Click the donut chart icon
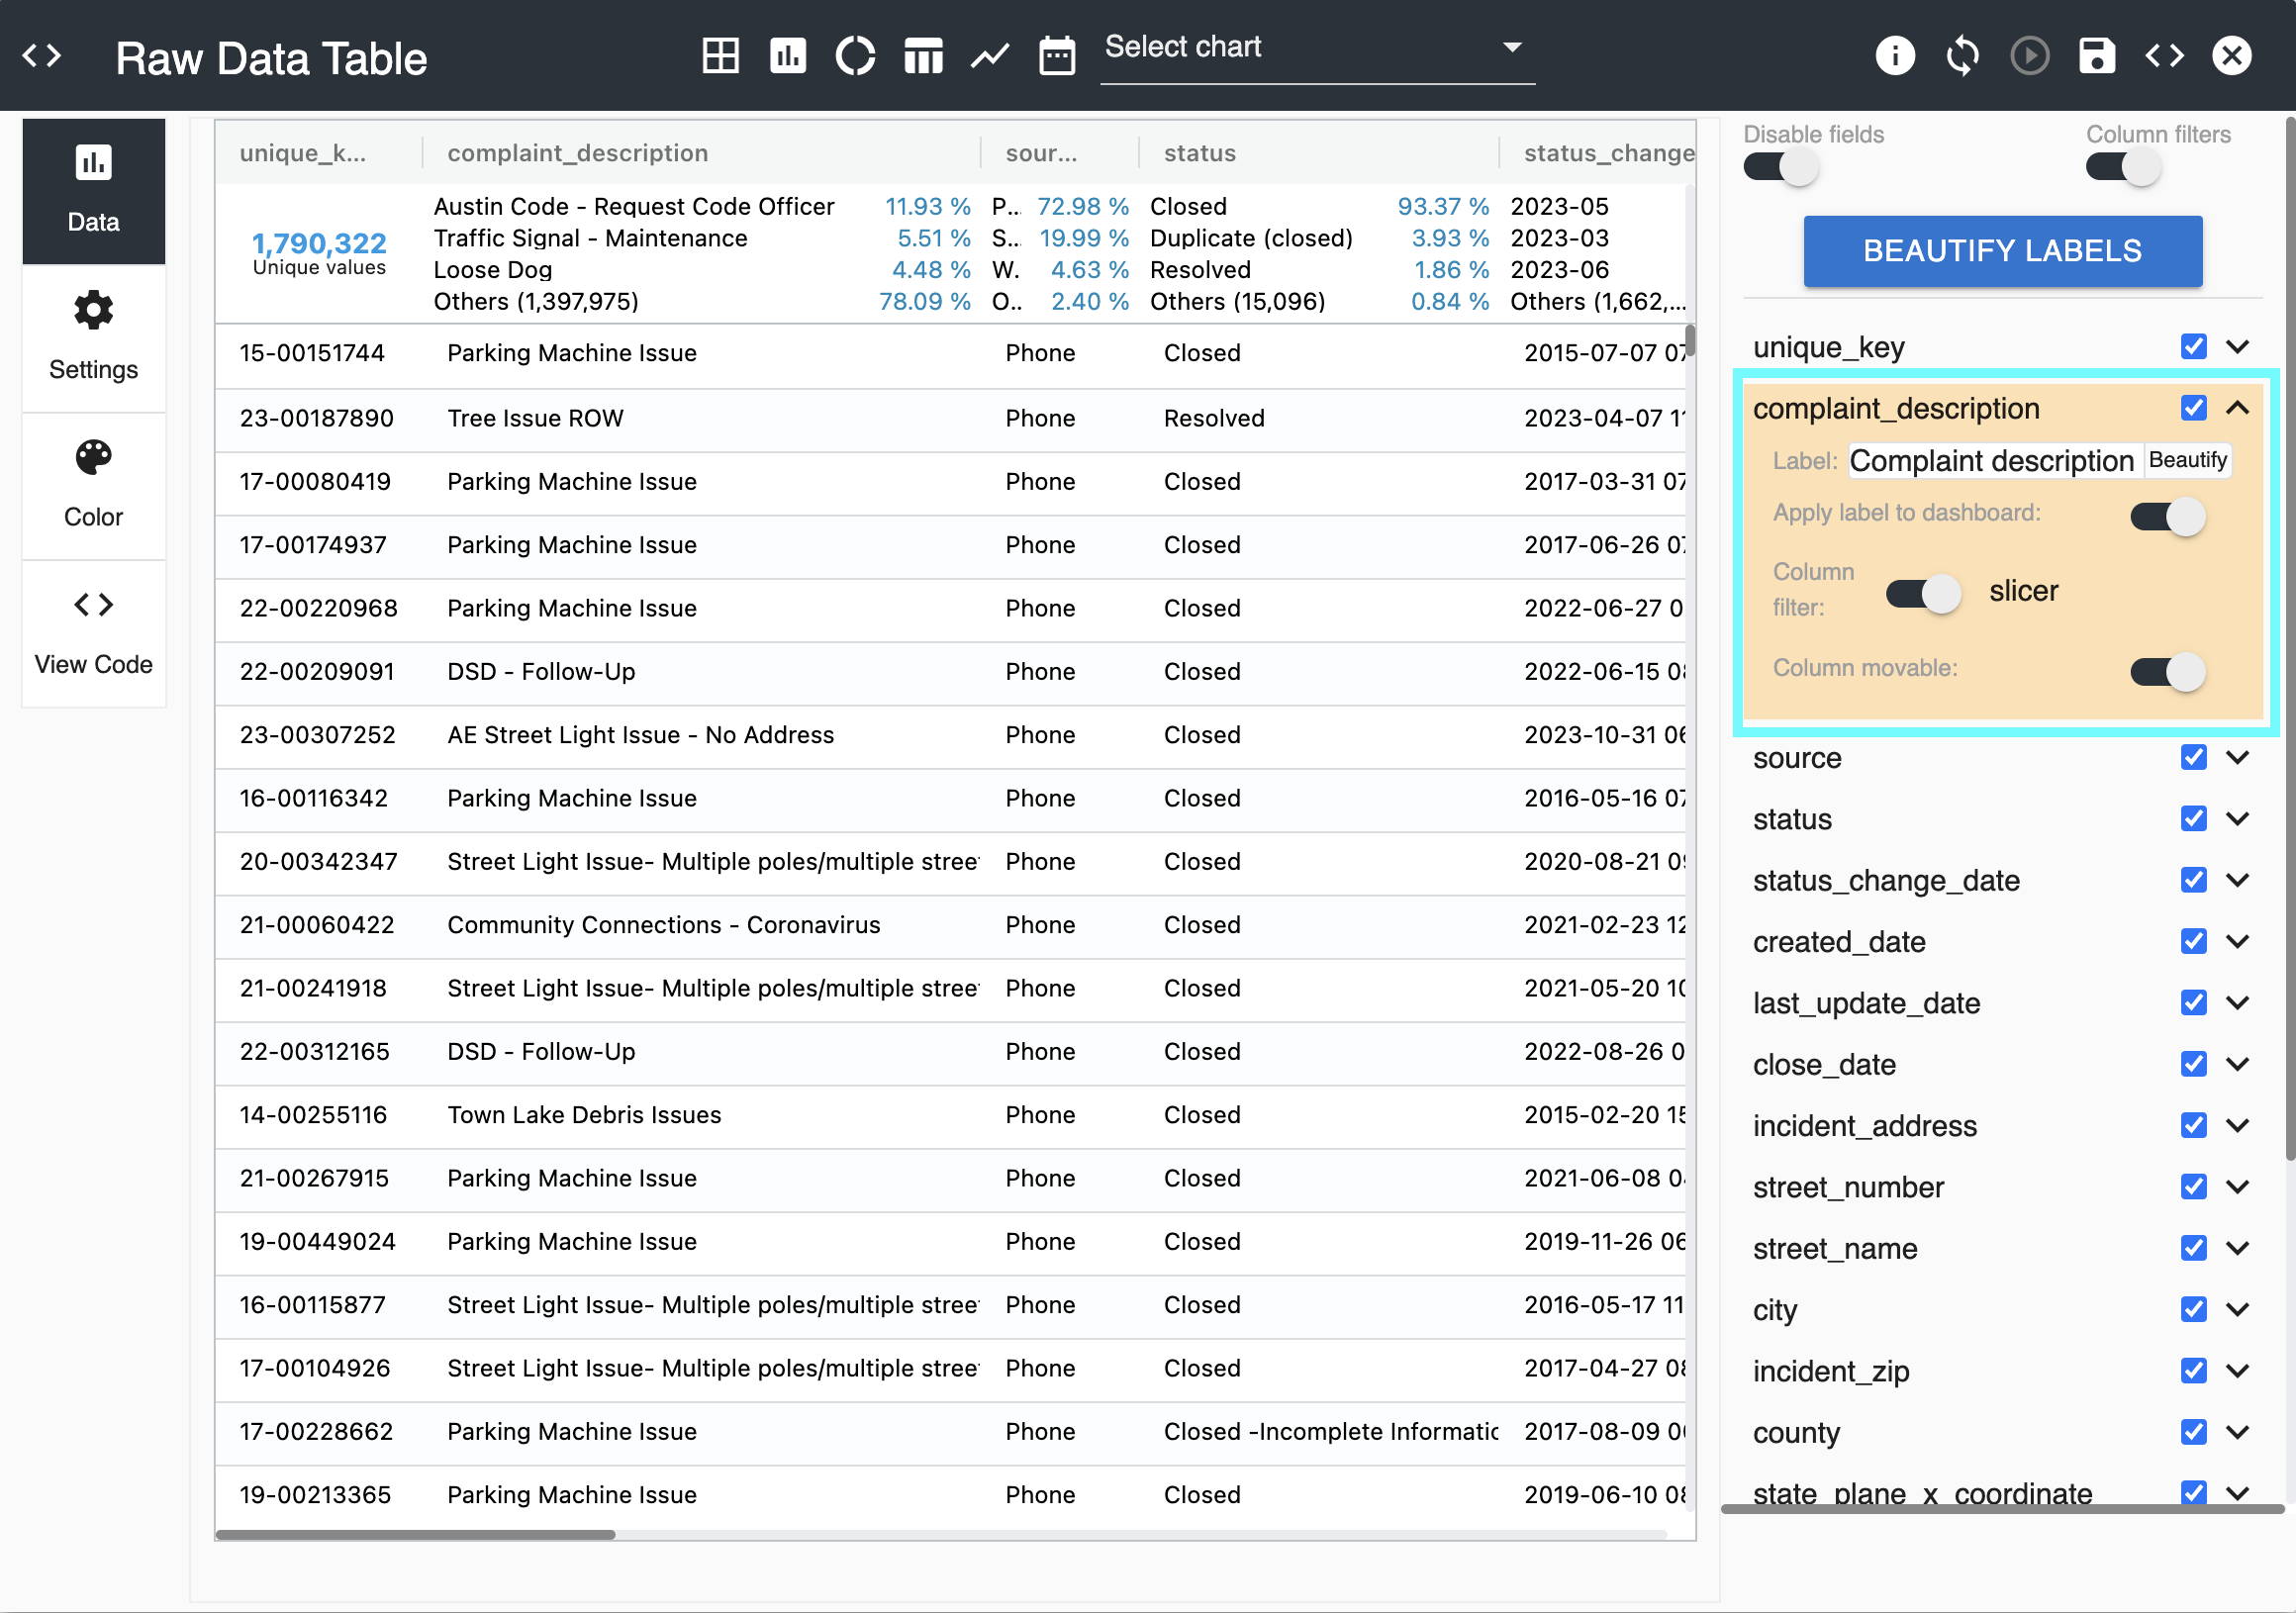Image resolution: width=2296 pixels, height=1613 pixels. coord(855,55)
